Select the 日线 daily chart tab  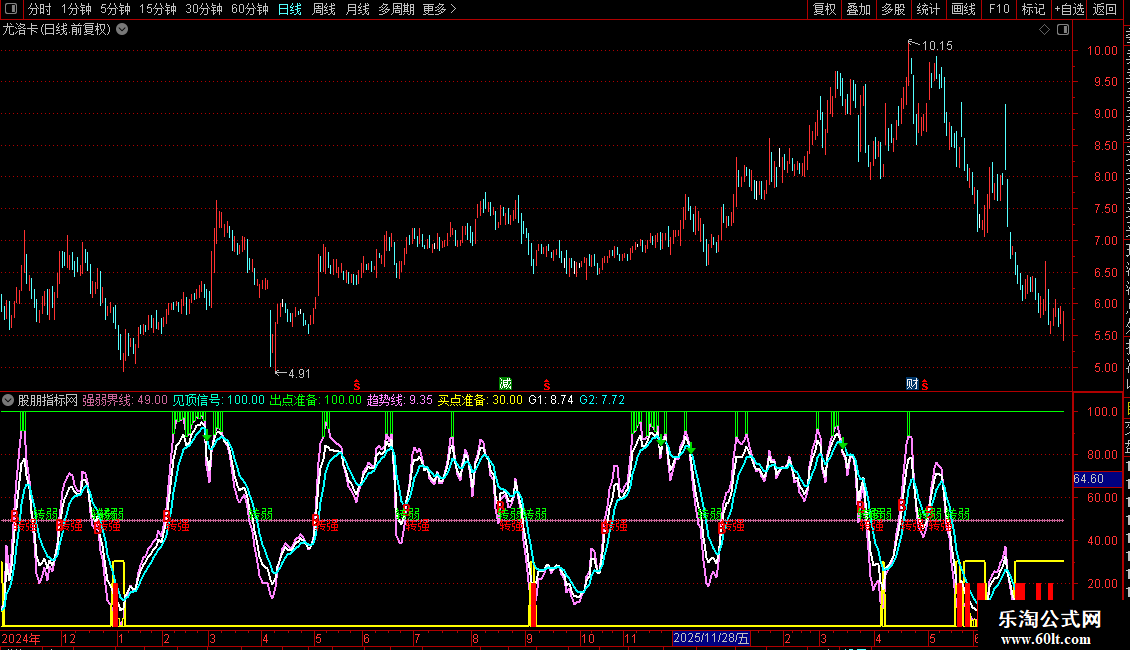(x=290, y=9)
